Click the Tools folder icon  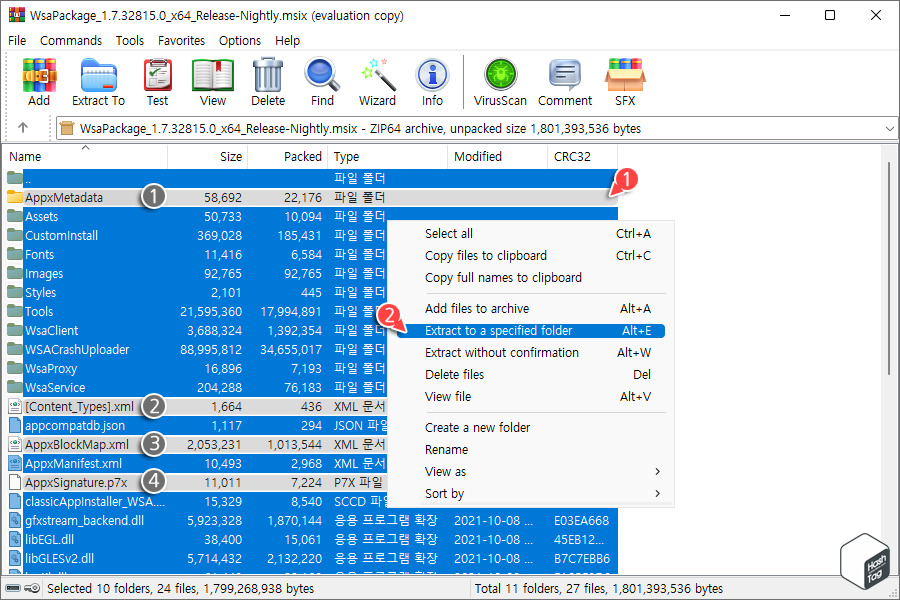point(15,311)
